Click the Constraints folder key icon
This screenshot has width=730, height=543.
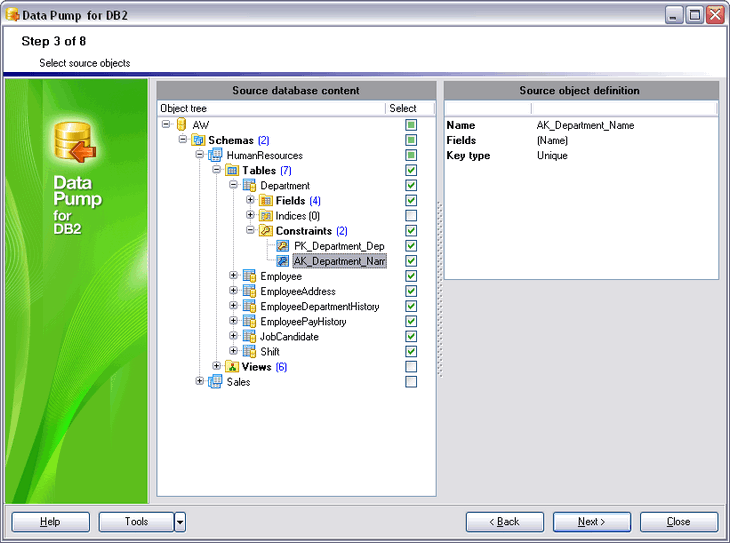tap(266, 231)
